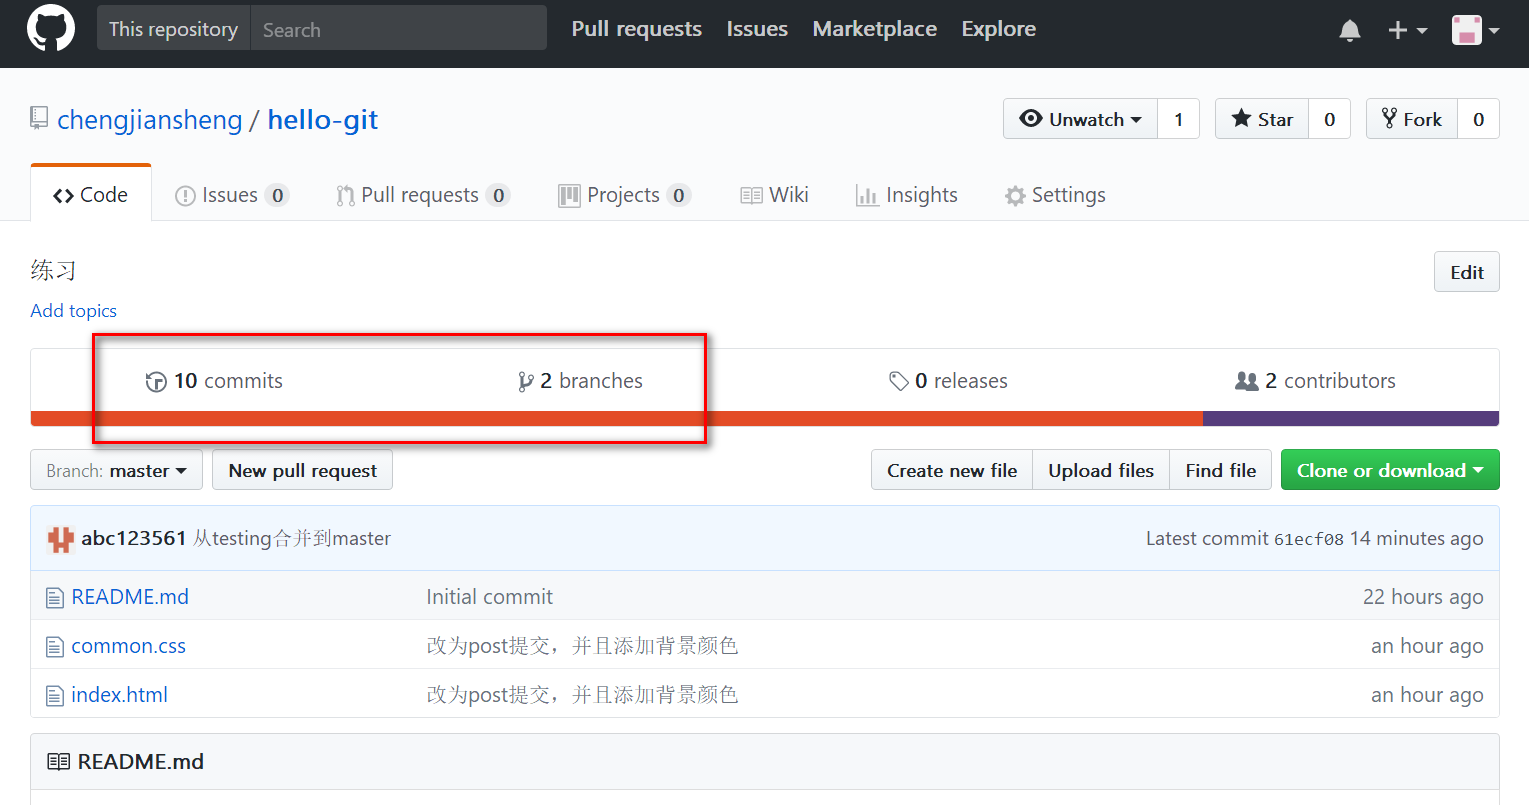Click the releases tag icon

(899, 381)
